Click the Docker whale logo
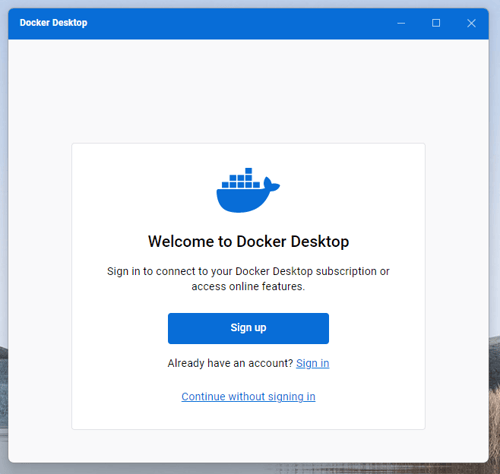This screenshot has width=500, height=474. tap(248, 190)
